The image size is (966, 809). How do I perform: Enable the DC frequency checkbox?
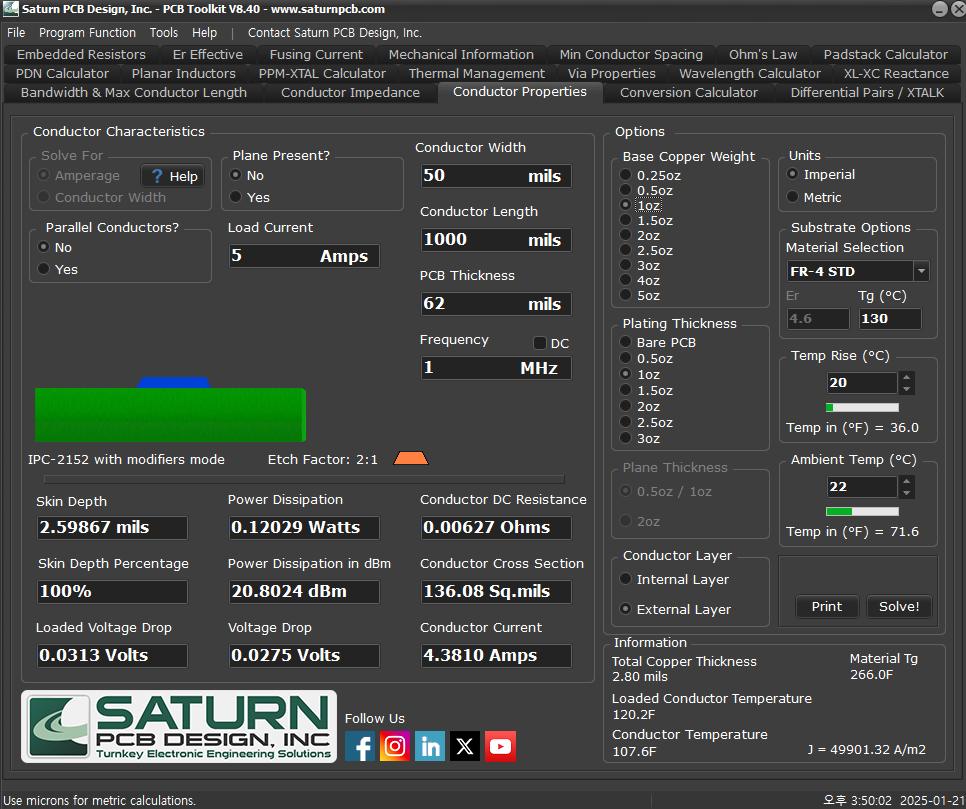pos(540,343)
